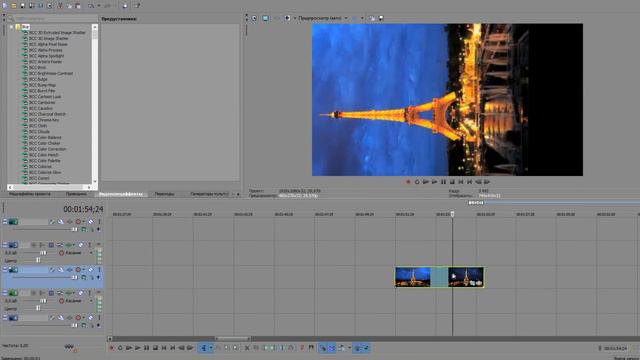Screen dimensions: 640x360
Task: Save the project using toolbar icon
Action: click(x=22, y=6)
